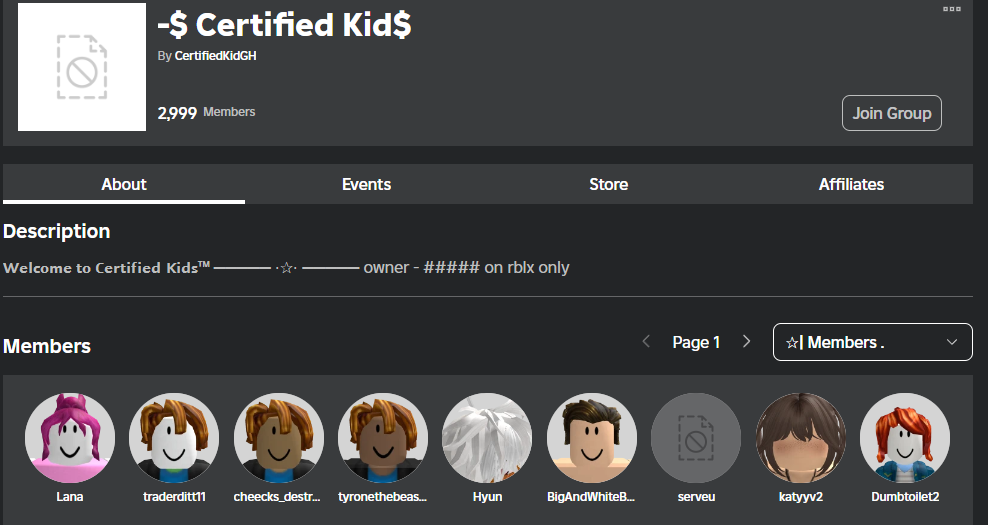View katyyv2's avatar

pos(800,438)
